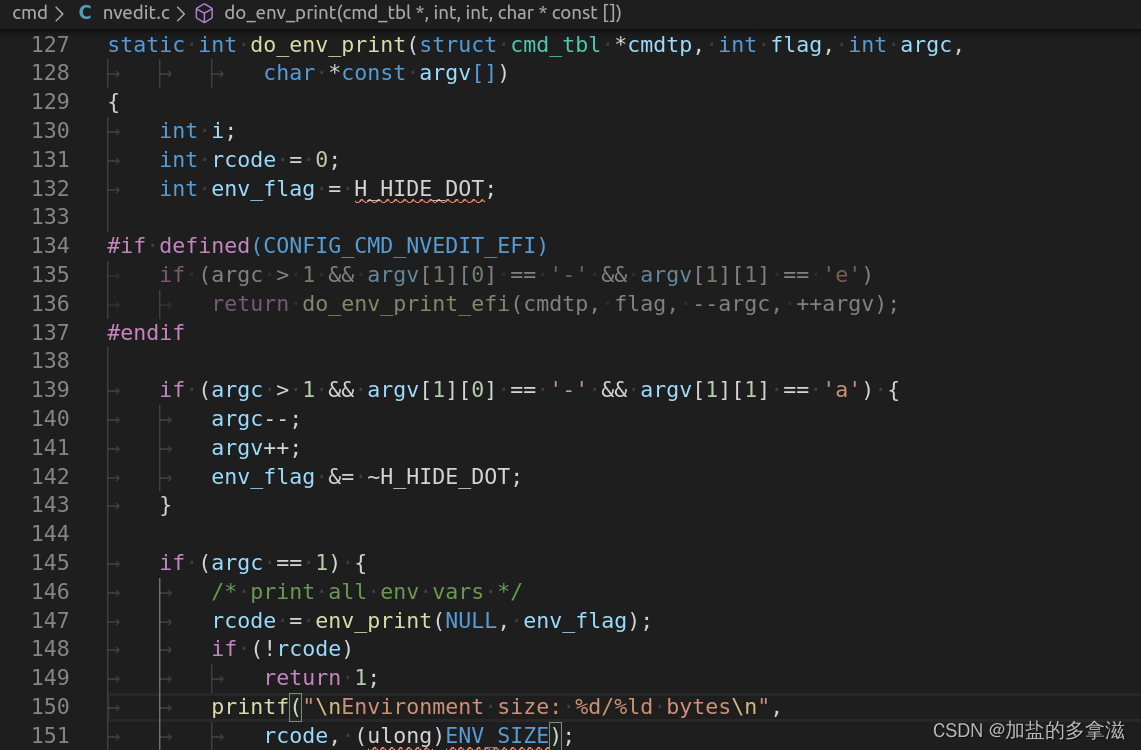Click CONFIG_CMD_NVEDIT_EFI macro on line 134
Image resolution: width=1141 pixels, height=750 pixels.
tap(399, 246)
